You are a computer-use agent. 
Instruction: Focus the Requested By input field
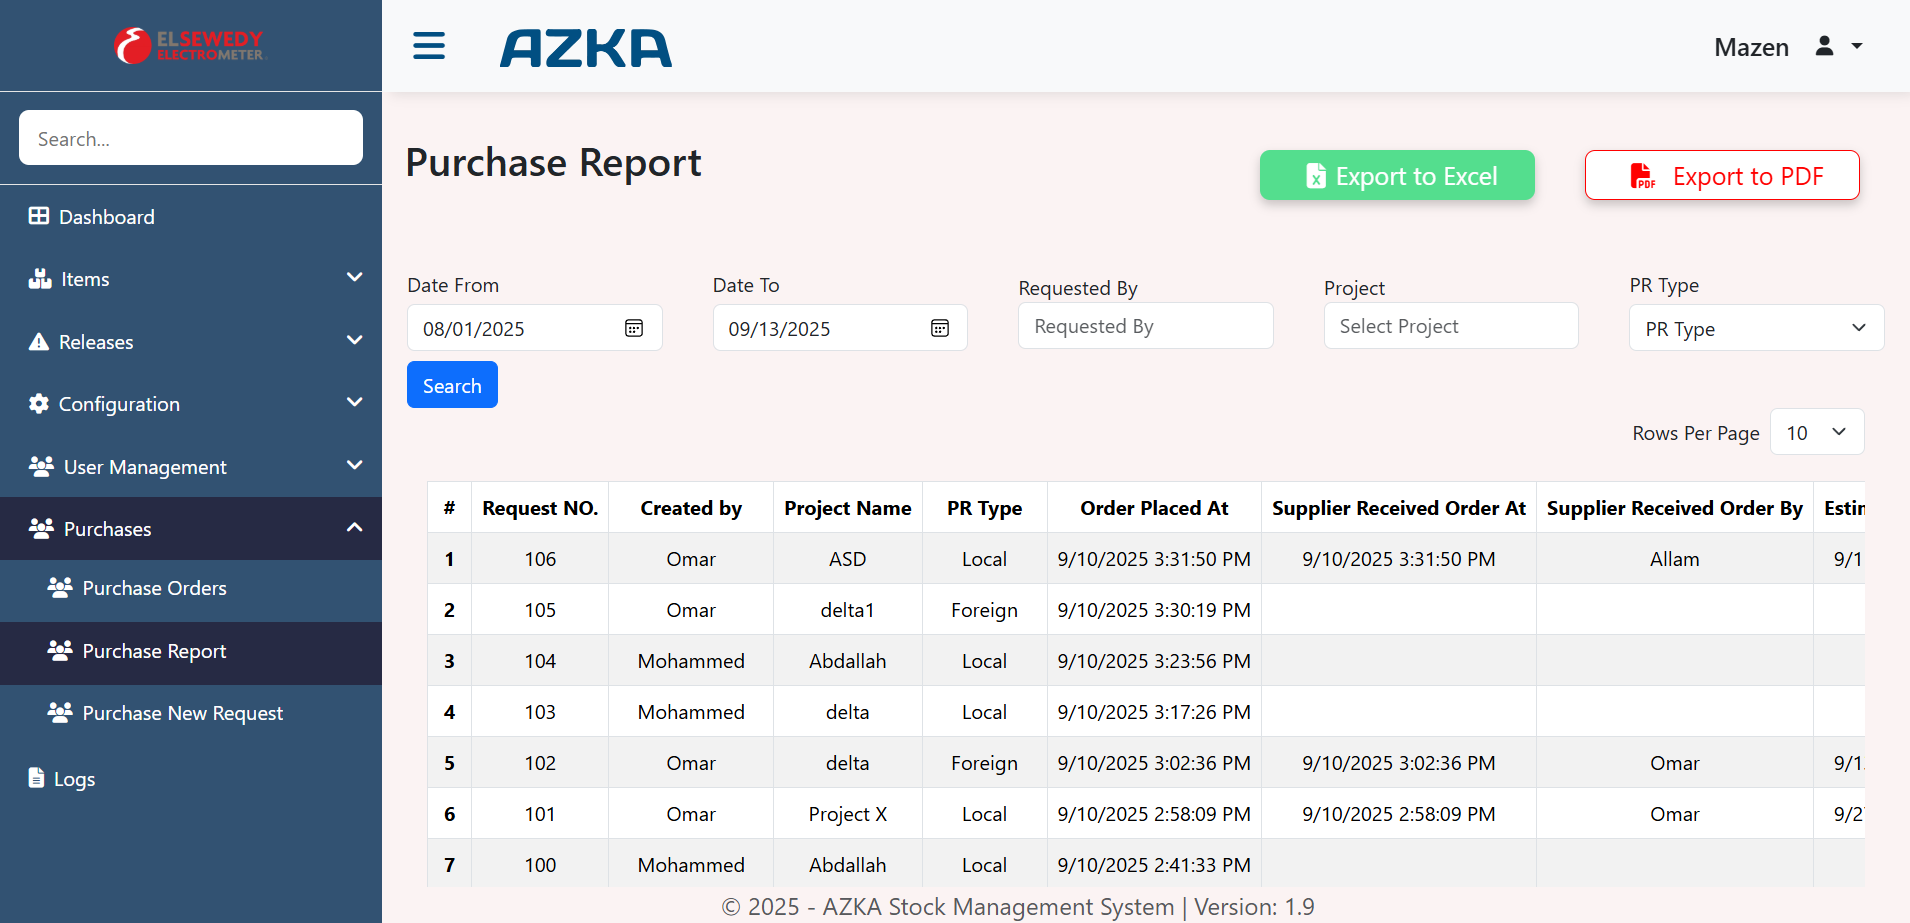pos(1145,326)
